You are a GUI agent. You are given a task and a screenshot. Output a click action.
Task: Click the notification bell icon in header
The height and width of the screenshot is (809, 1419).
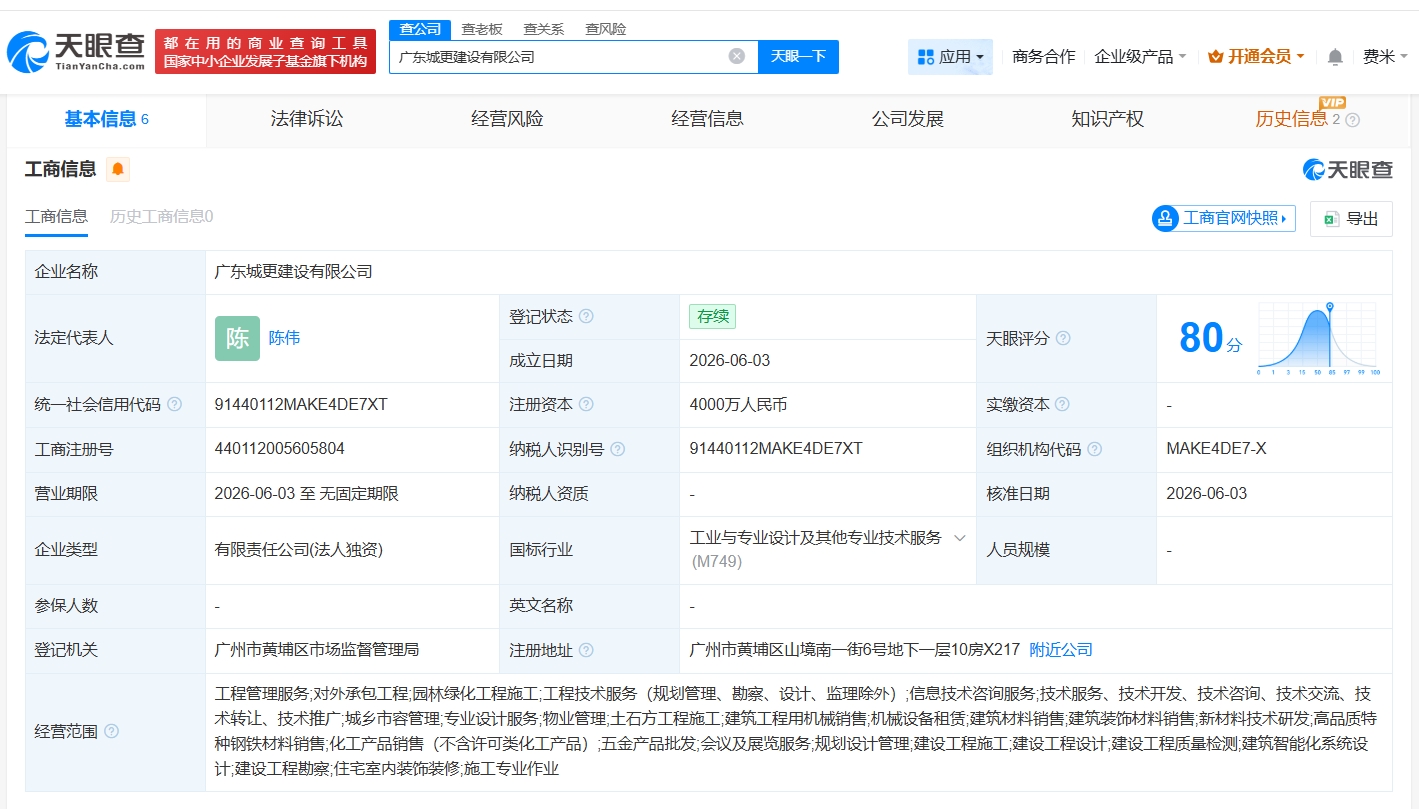coord(1335,57)
